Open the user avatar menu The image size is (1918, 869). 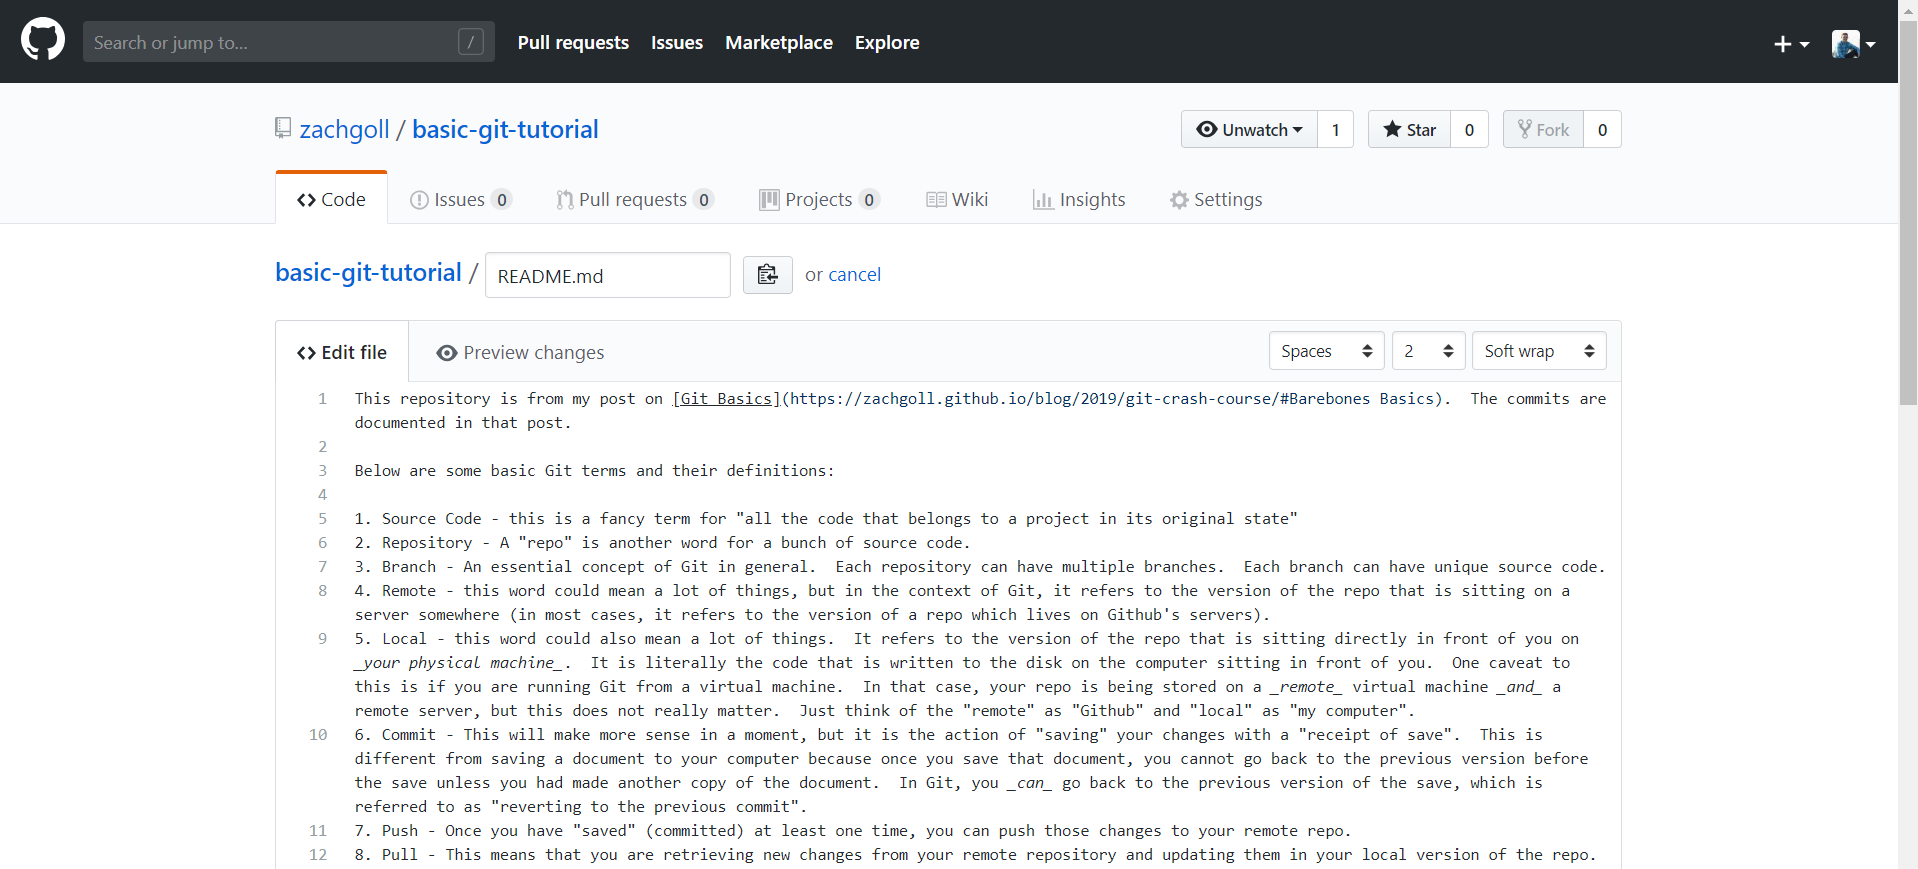(x=1853, y=43)
